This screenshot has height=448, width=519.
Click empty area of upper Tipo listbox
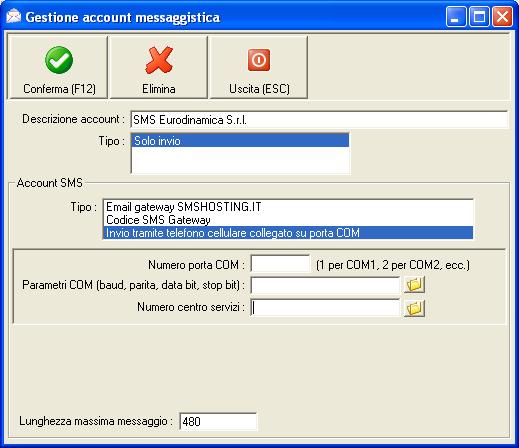click(x=240, y=160)
